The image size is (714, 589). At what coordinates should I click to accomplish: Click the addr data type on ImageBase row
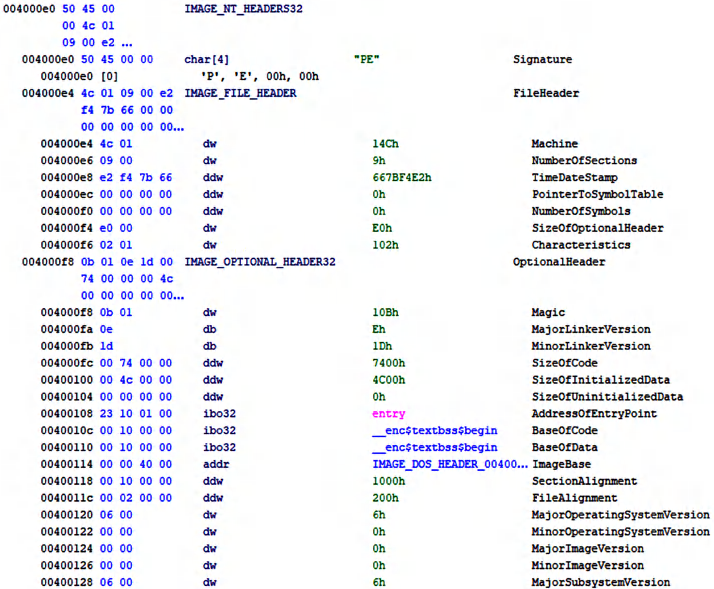click(x=216, y=464)
